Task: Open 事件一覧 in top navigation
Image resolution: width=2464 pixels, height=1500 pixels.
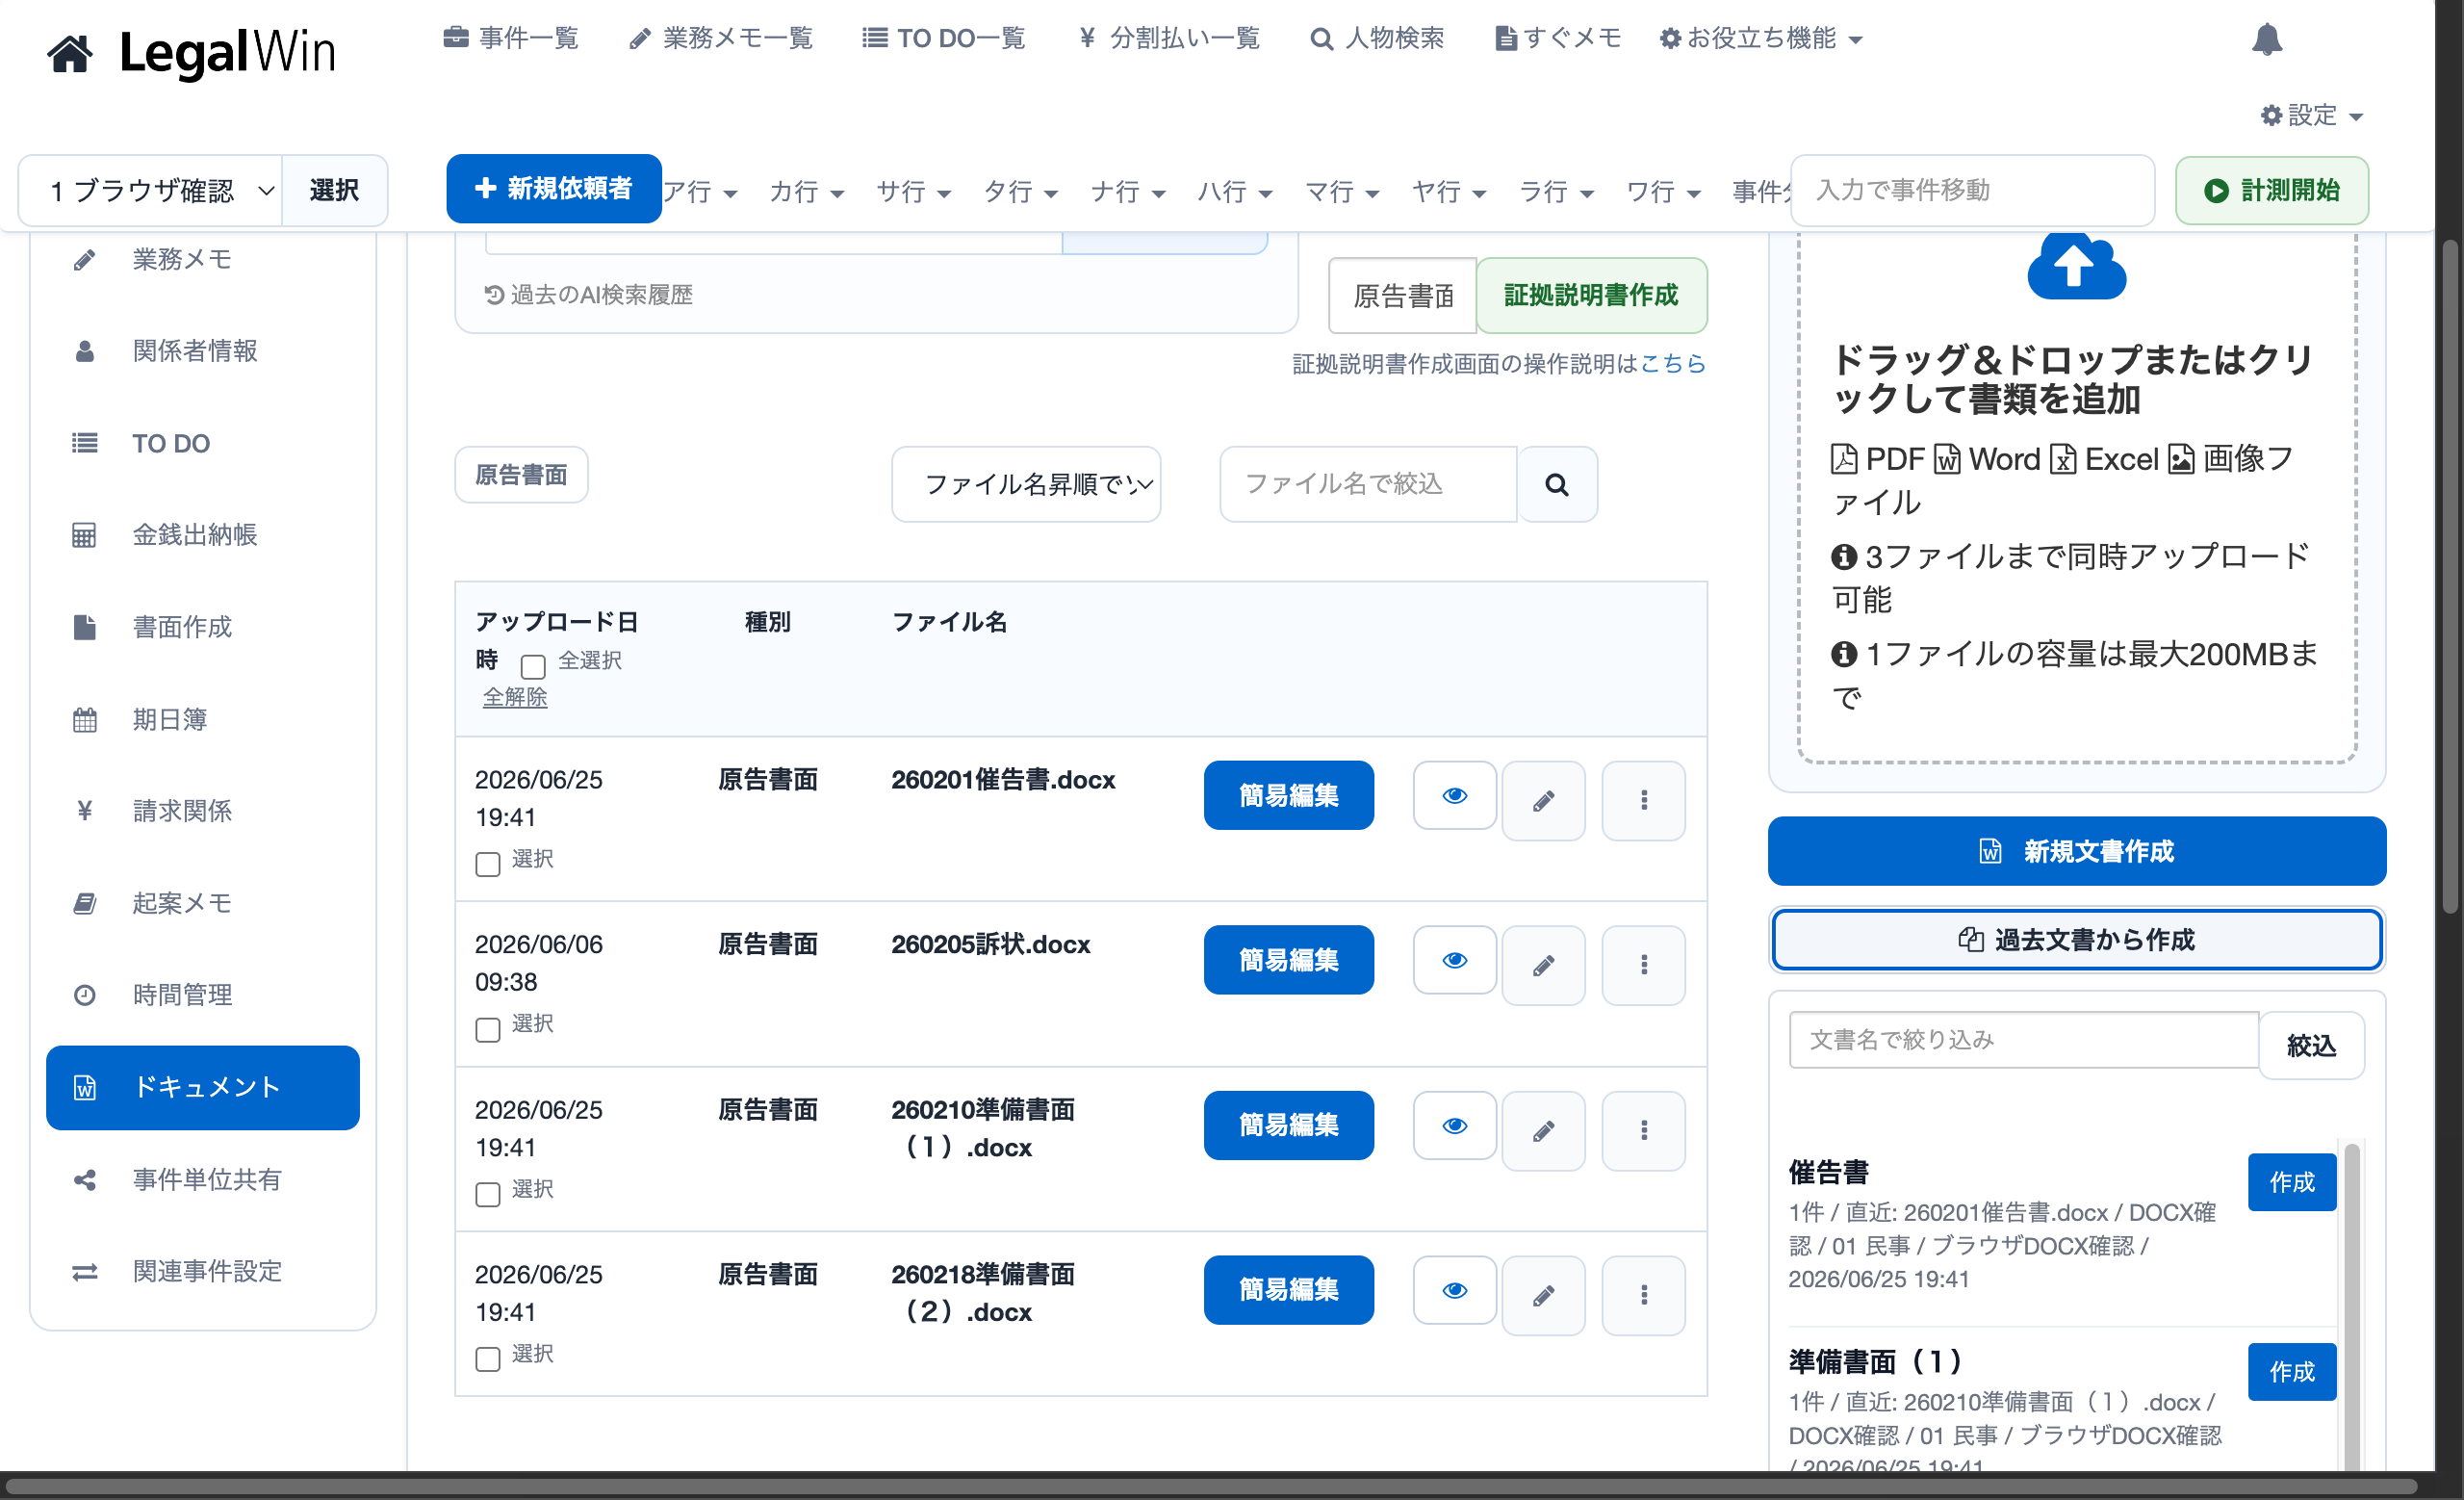Action: (x=511, y=39)
